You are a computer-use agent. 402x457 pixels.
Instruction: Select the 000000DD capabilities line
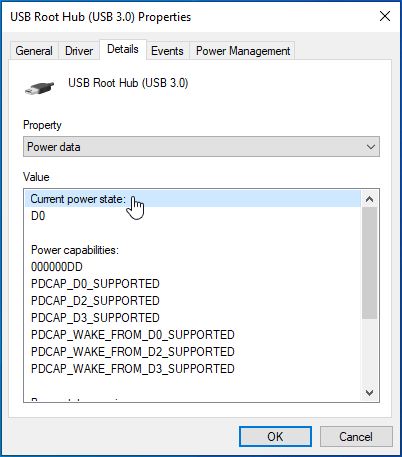point(57,267)
